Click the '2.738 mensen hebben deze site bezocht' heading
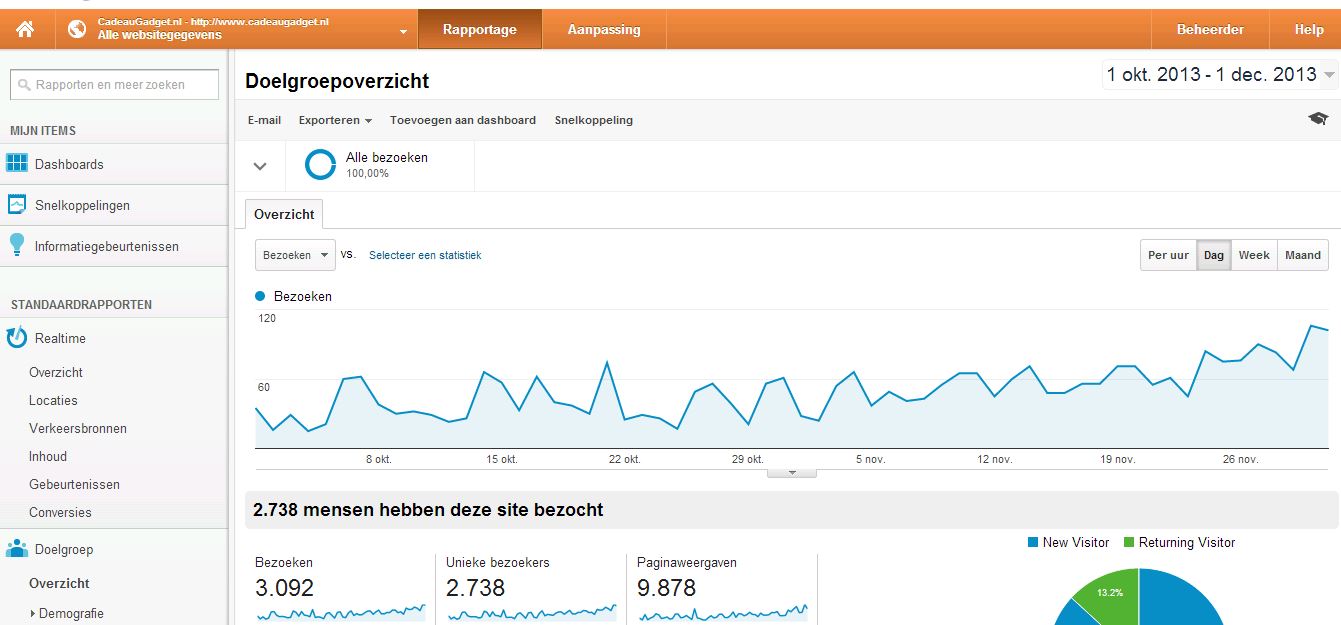The width and height of the screenshot is (1341, 625). [x=428, y=510]
